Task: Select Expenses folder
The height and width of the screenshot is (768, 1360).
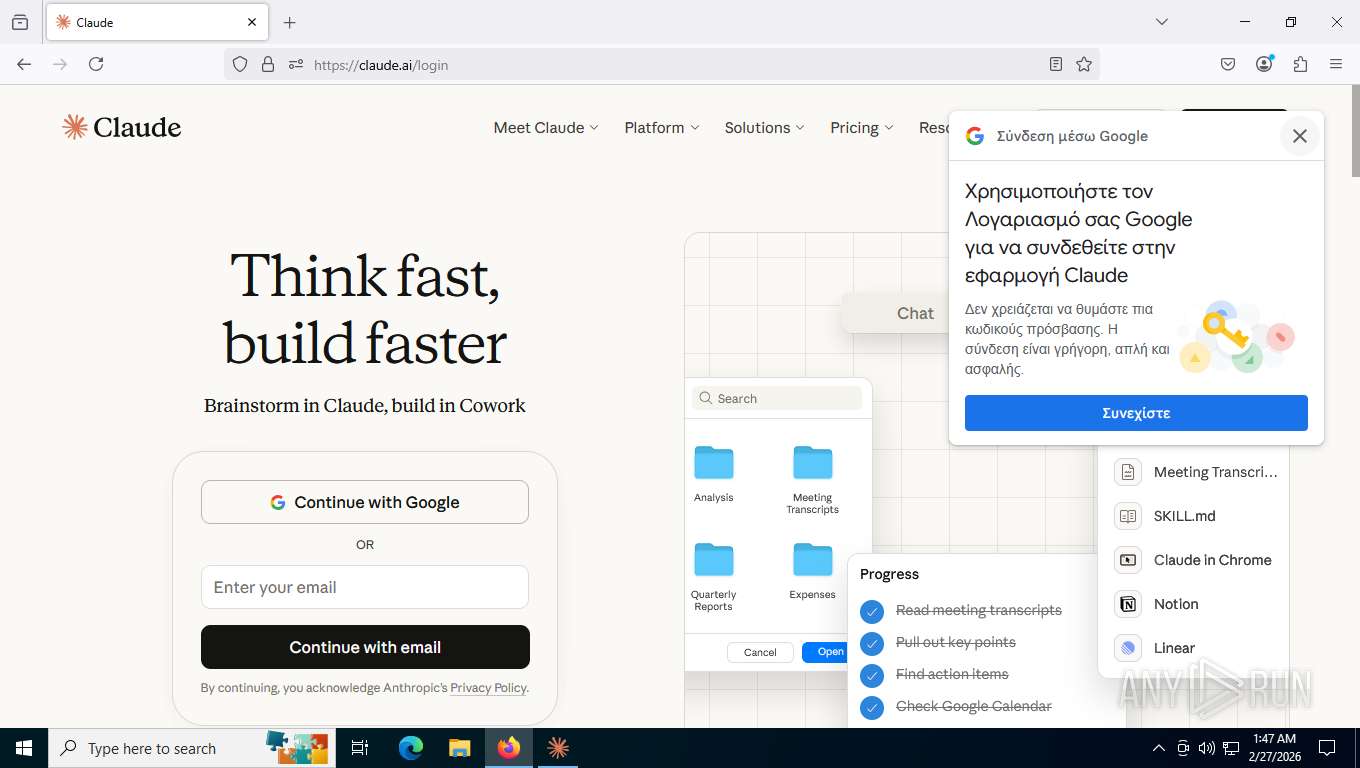Action: (x=812, y=570)
